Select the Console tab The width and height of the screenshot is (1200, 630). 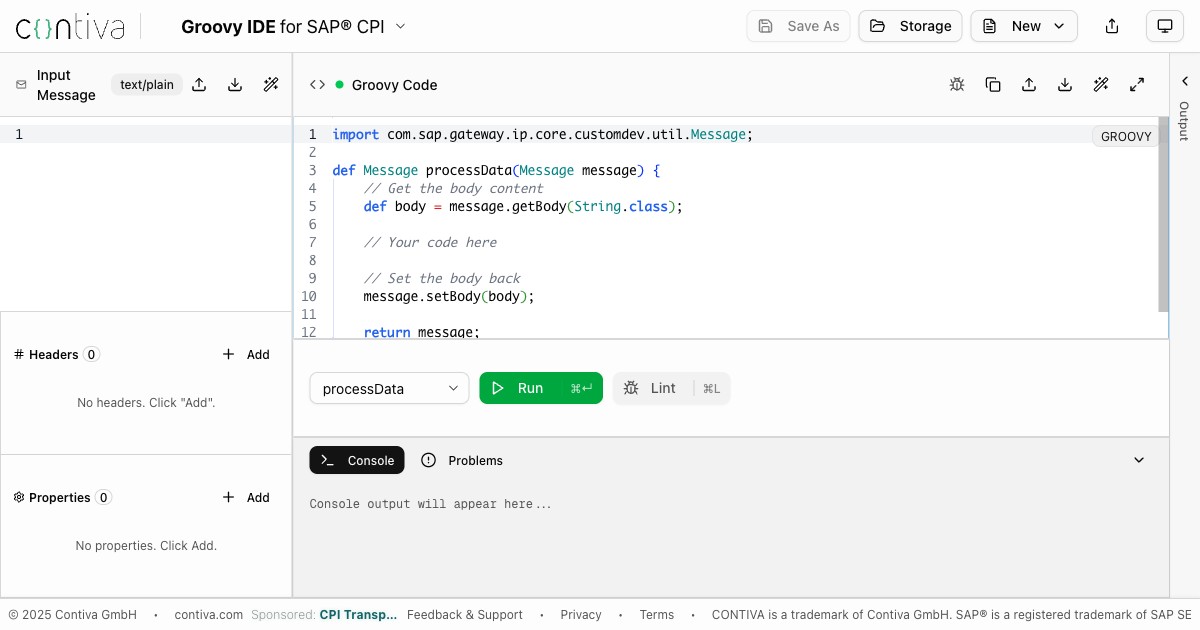357,460
